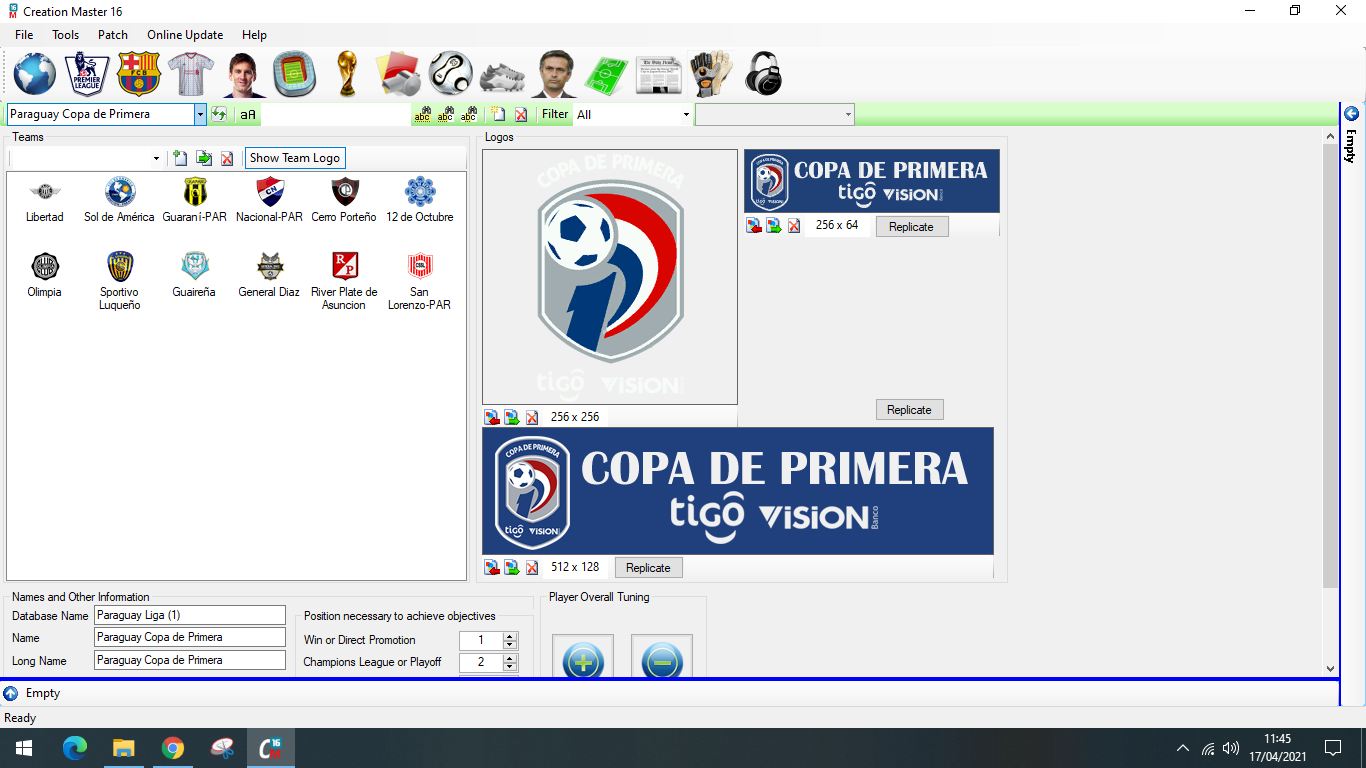
Task: Export the 256 x 64 banner image
Action: point(773,226)
